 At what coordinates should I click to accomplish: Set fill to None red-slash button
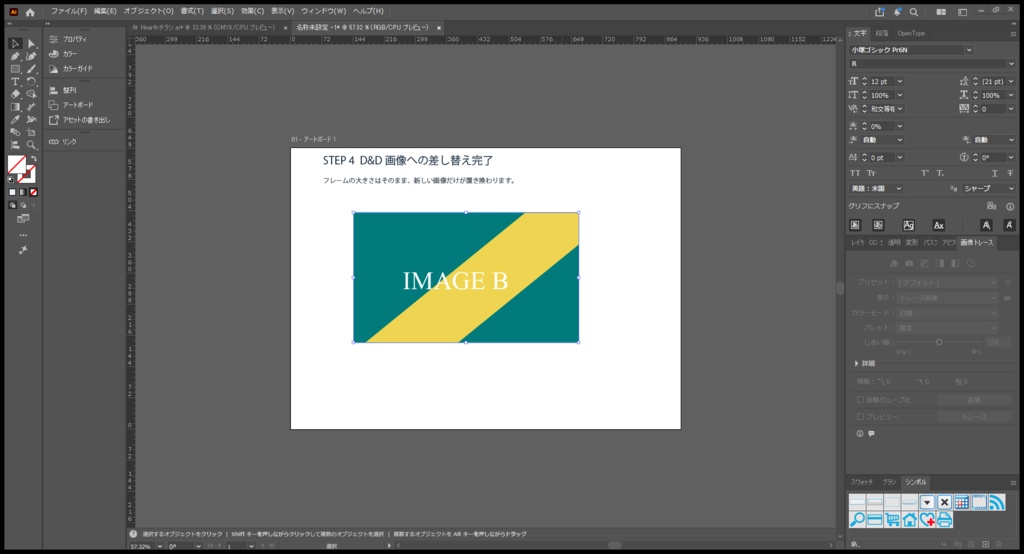tap(33, 193)
